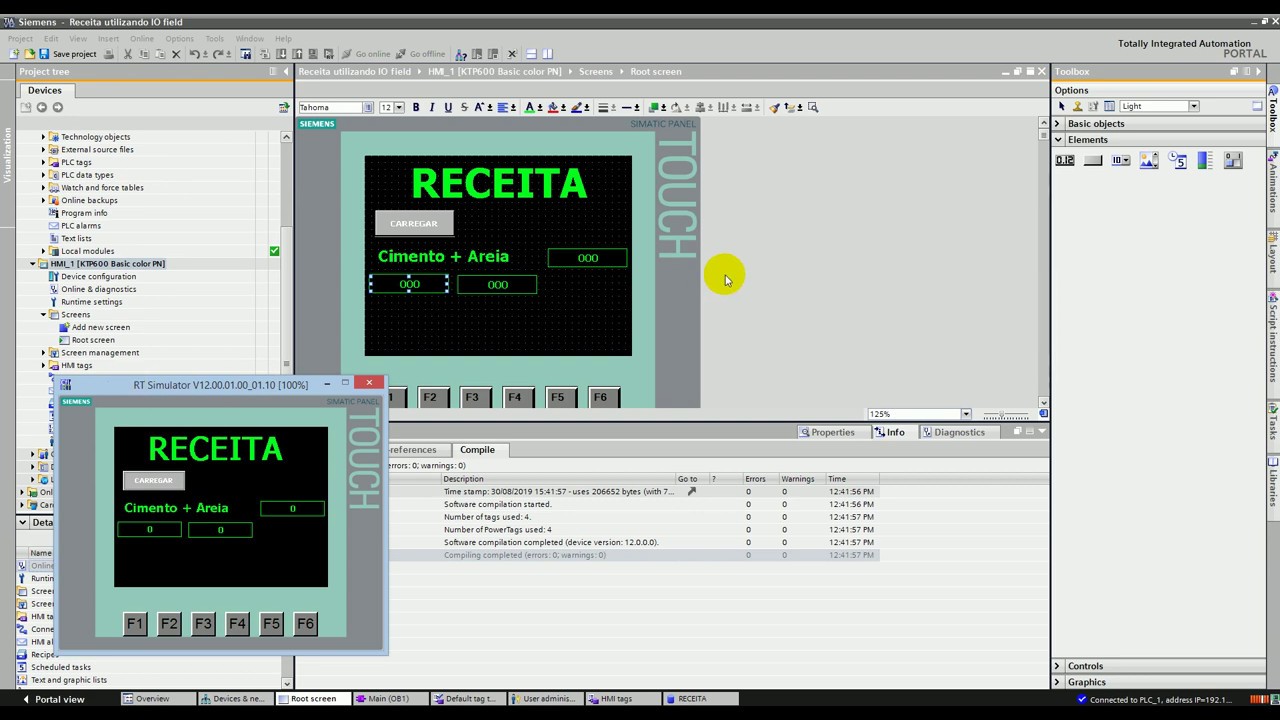This screenshot has height=720, width=1280.
Task: Select the Date/time field element
Action: click(x=1177, y=160)
